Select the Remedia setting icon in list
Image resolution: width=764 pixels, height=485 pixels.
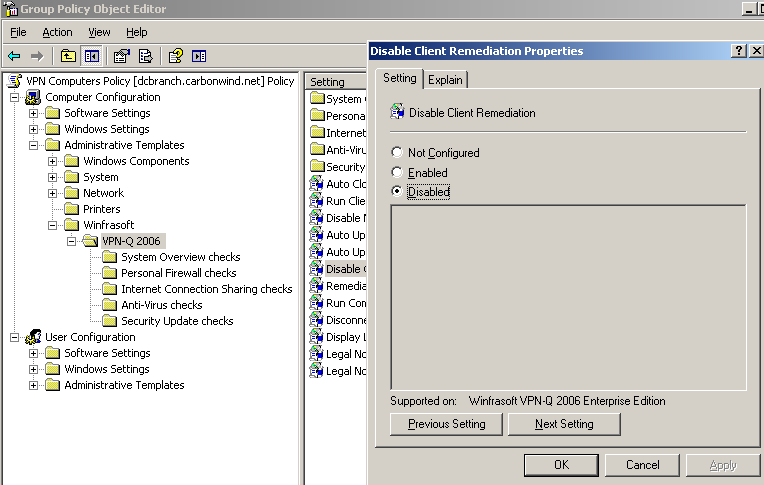[x=316, y=286]
